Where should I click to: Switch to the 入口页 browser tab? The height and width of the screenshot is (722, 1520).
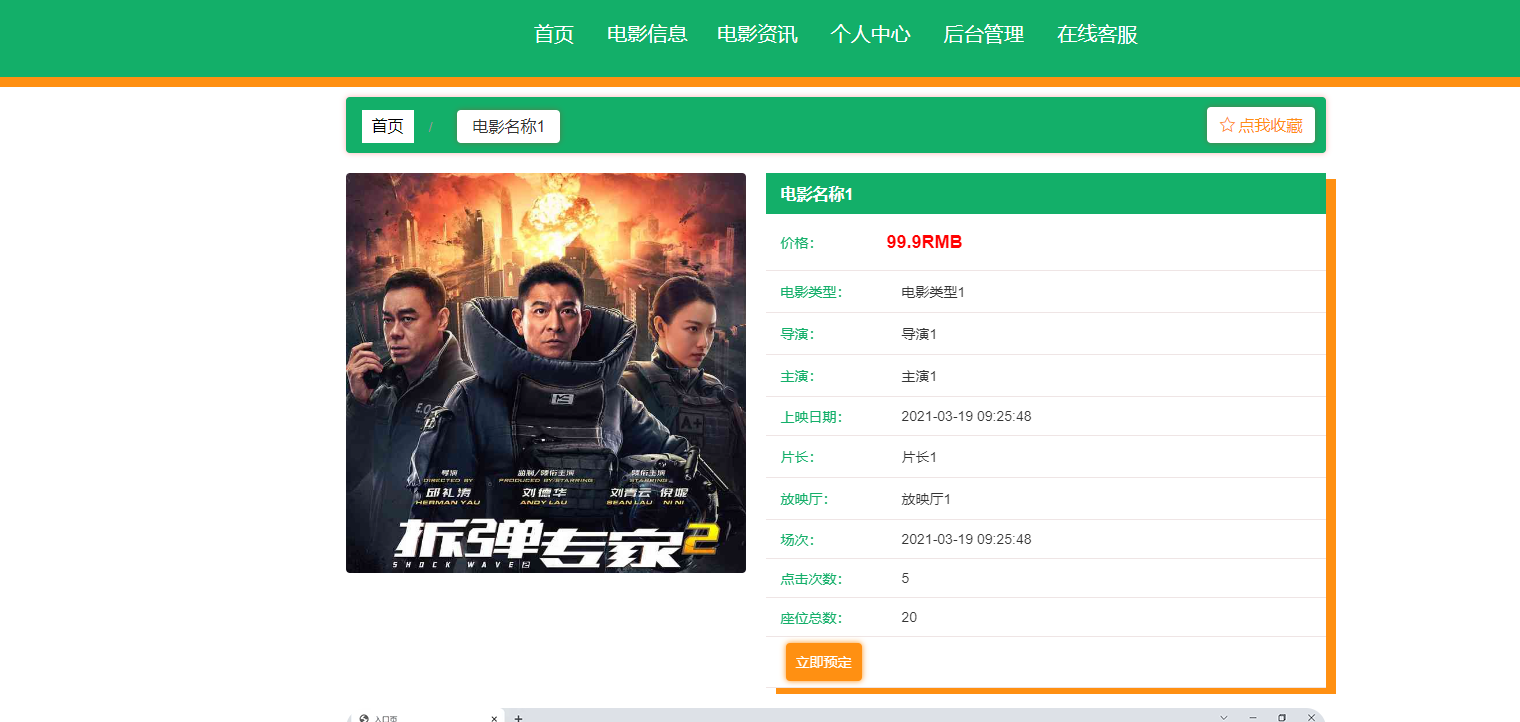click(x=420, y=718)
